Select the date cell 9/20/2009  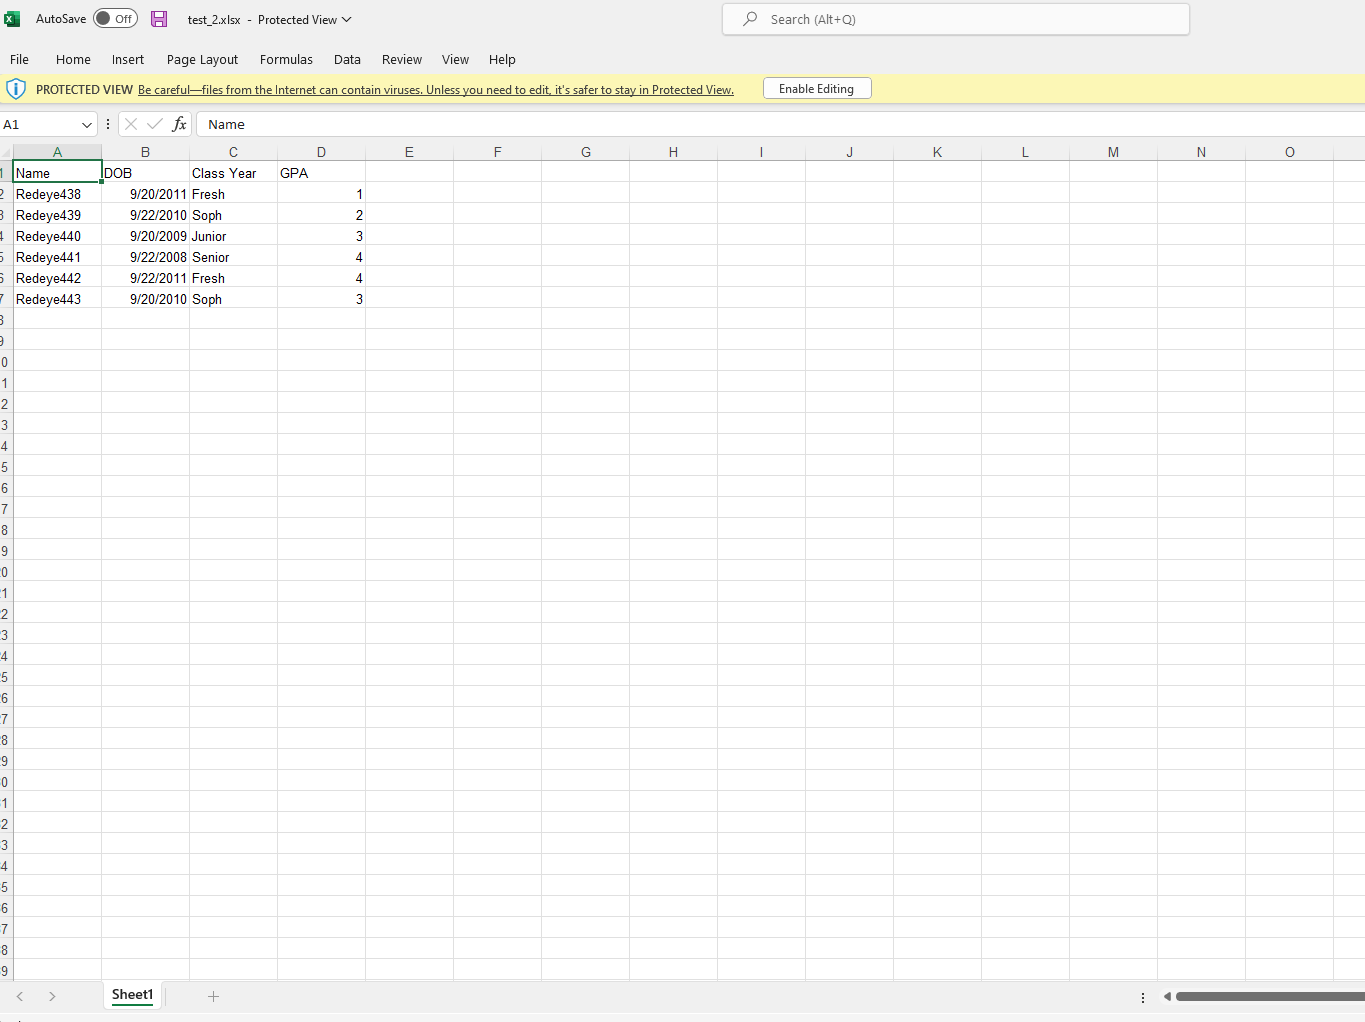(145, 235)
